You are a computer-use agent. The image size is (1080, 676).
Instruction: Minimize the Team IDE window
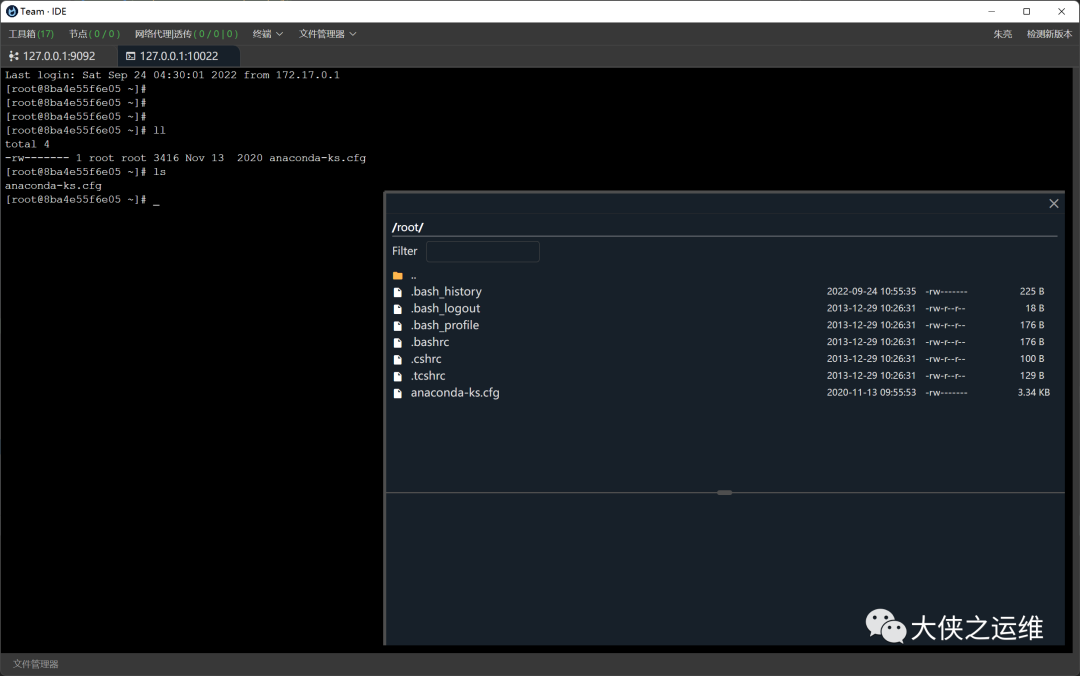click(x=992, y=11)
